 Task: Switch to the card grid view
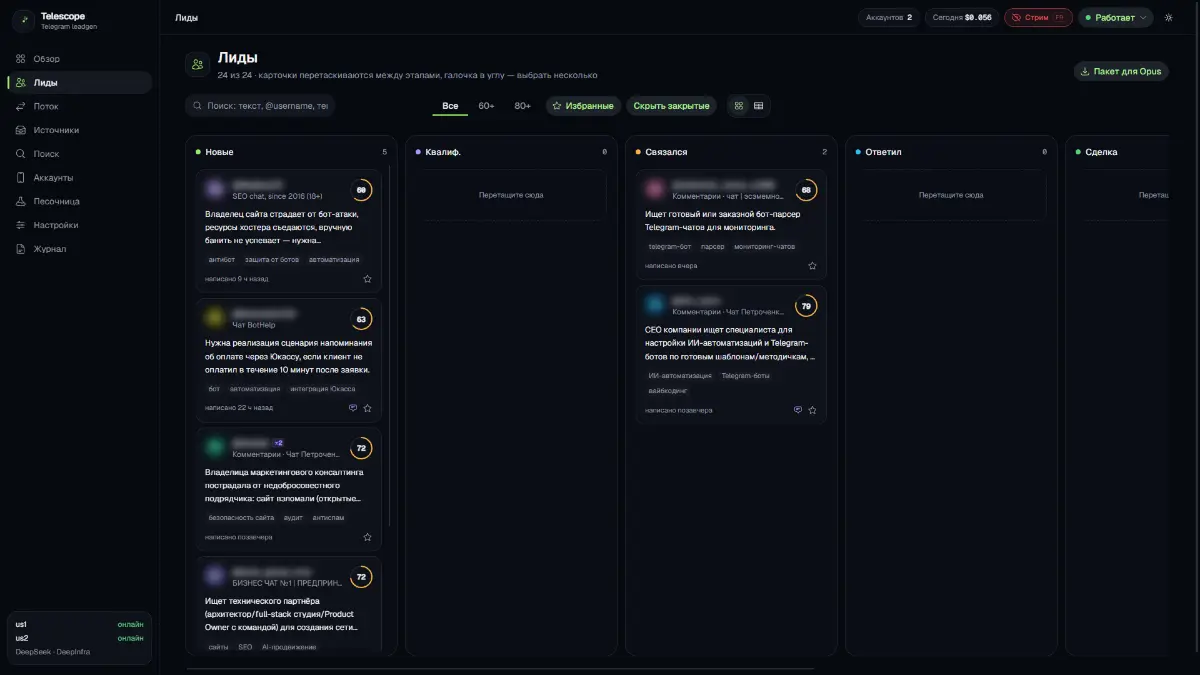click(738, 106)
